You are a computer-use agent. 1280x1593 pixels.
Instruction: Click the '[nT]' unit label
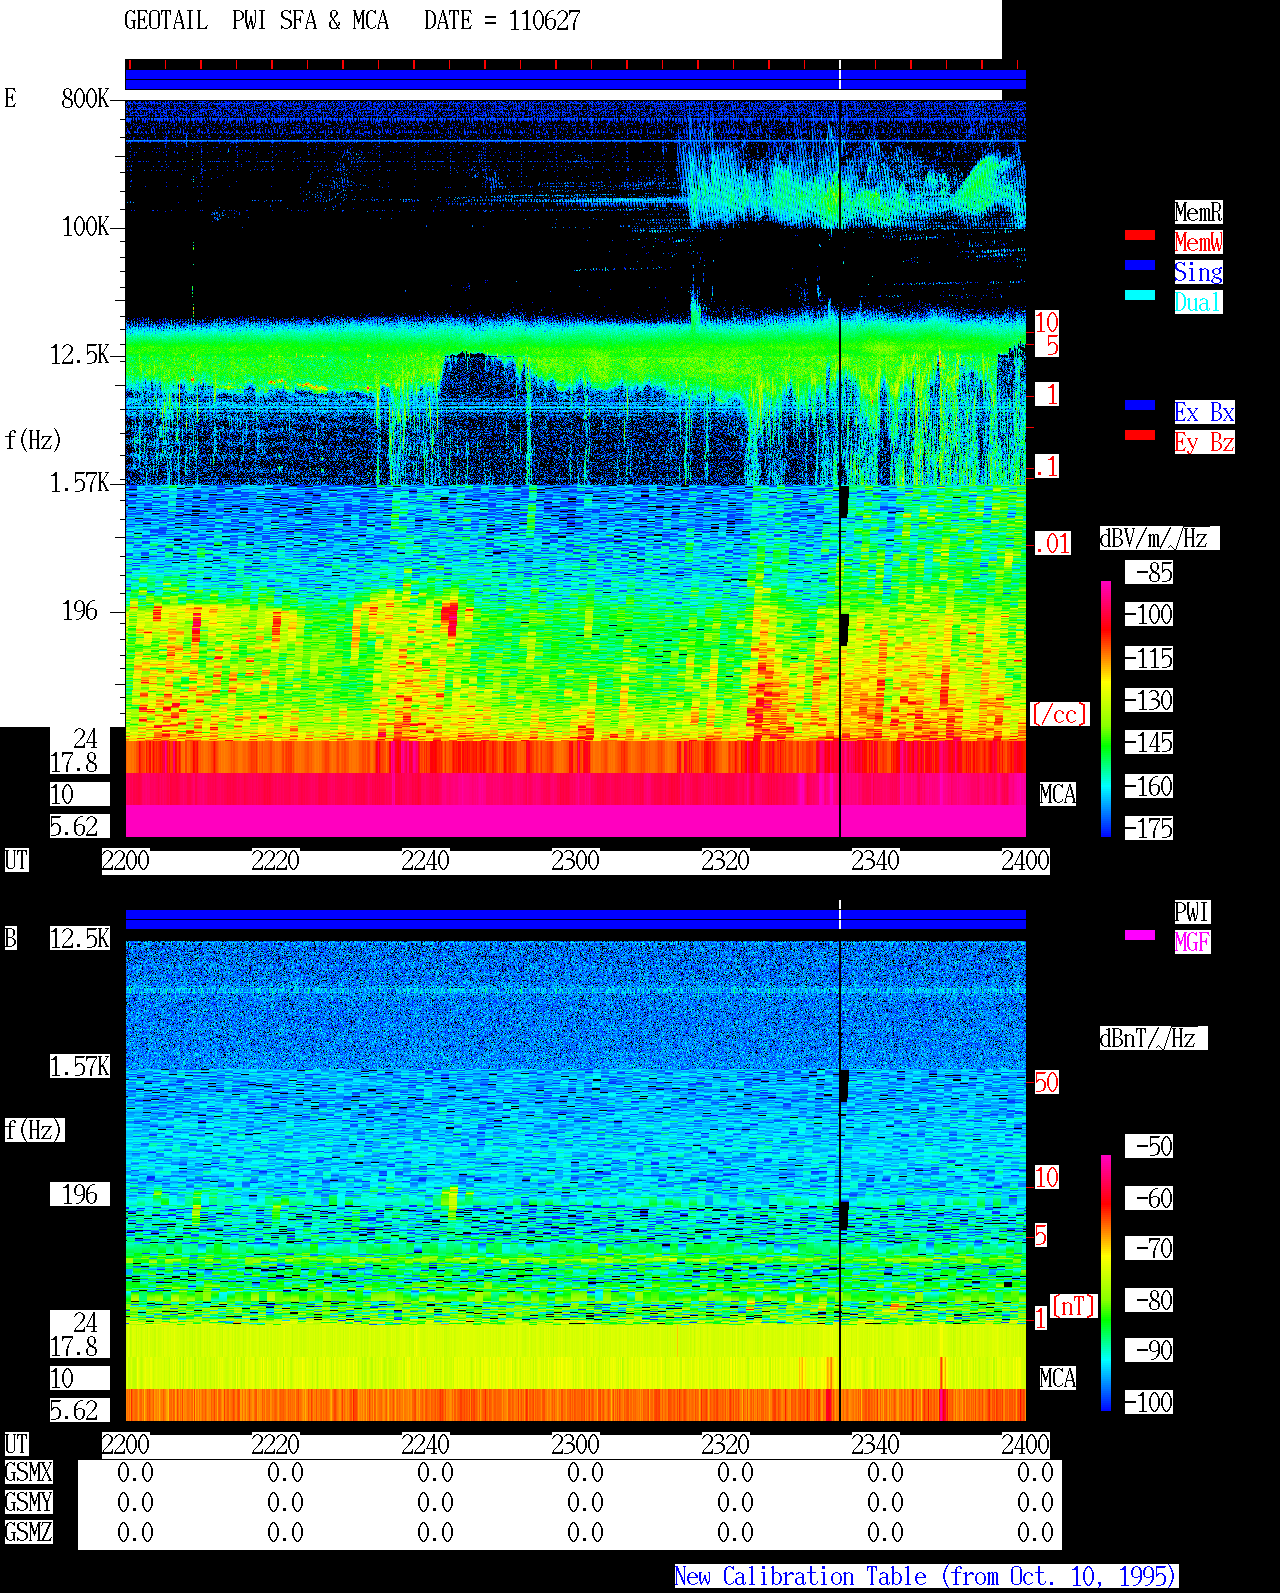pyautogui.click(x=1074, y=1306)
